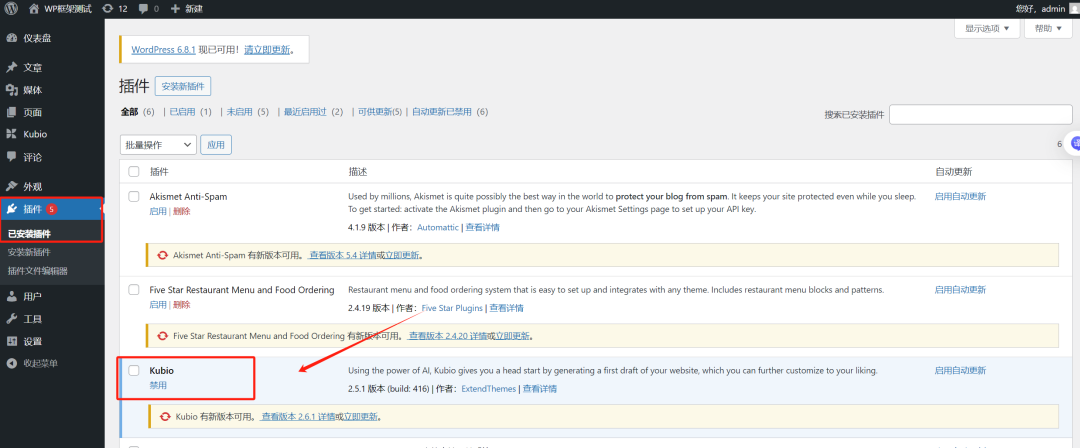The image size is (1080, 448).
Task: Select the 最近启用过 (2) filter
Action: 313,112
